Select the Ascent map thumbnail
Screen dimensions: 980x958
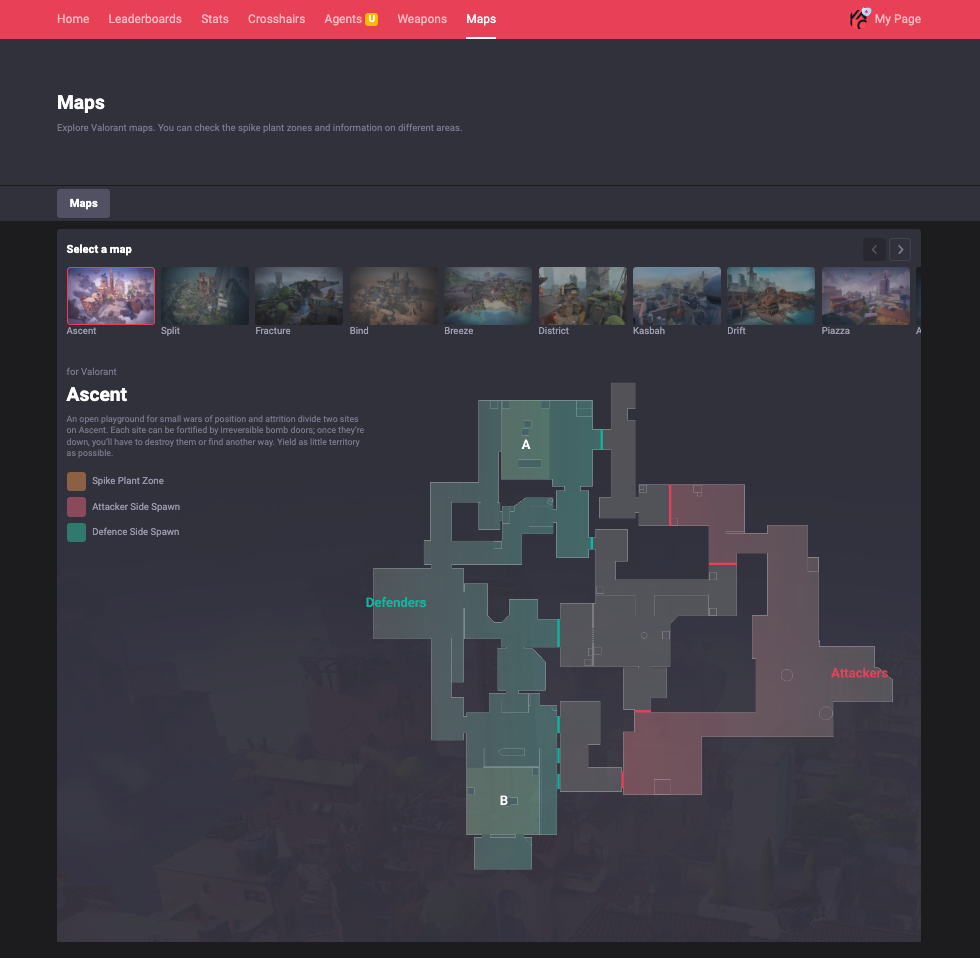point(111,296)
